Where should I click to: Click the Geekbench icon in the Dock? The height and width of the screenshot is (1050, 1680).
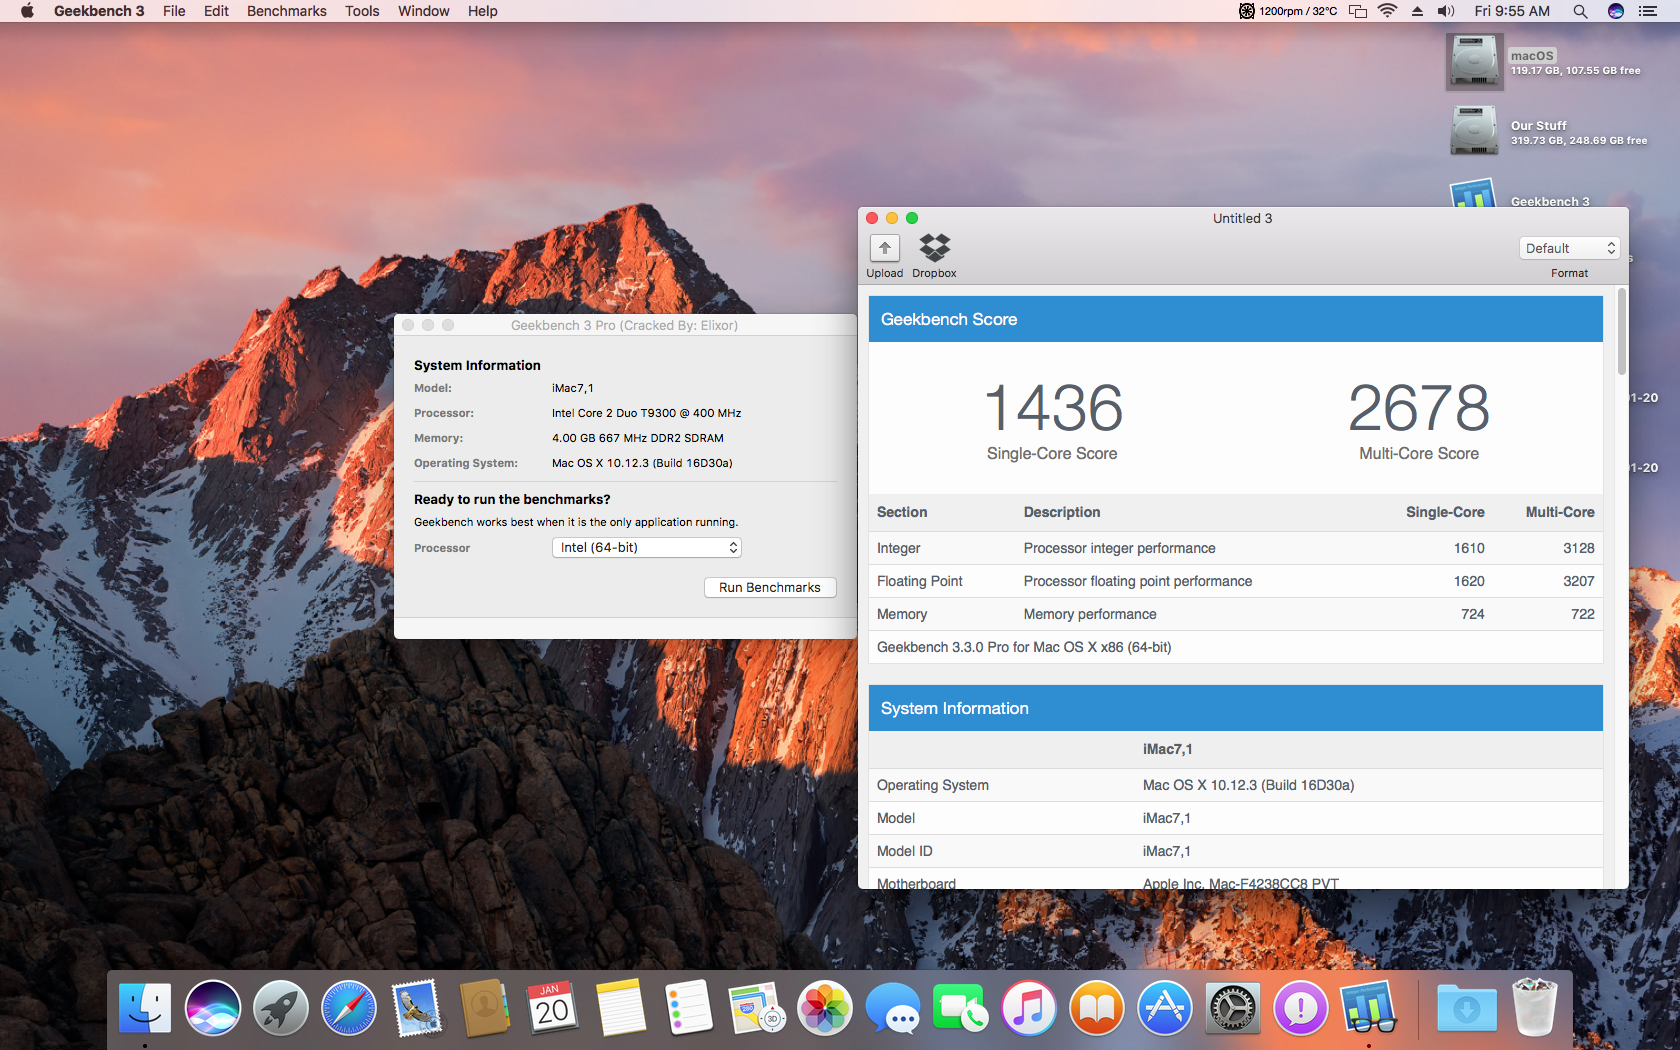tap(1369, 1008)
